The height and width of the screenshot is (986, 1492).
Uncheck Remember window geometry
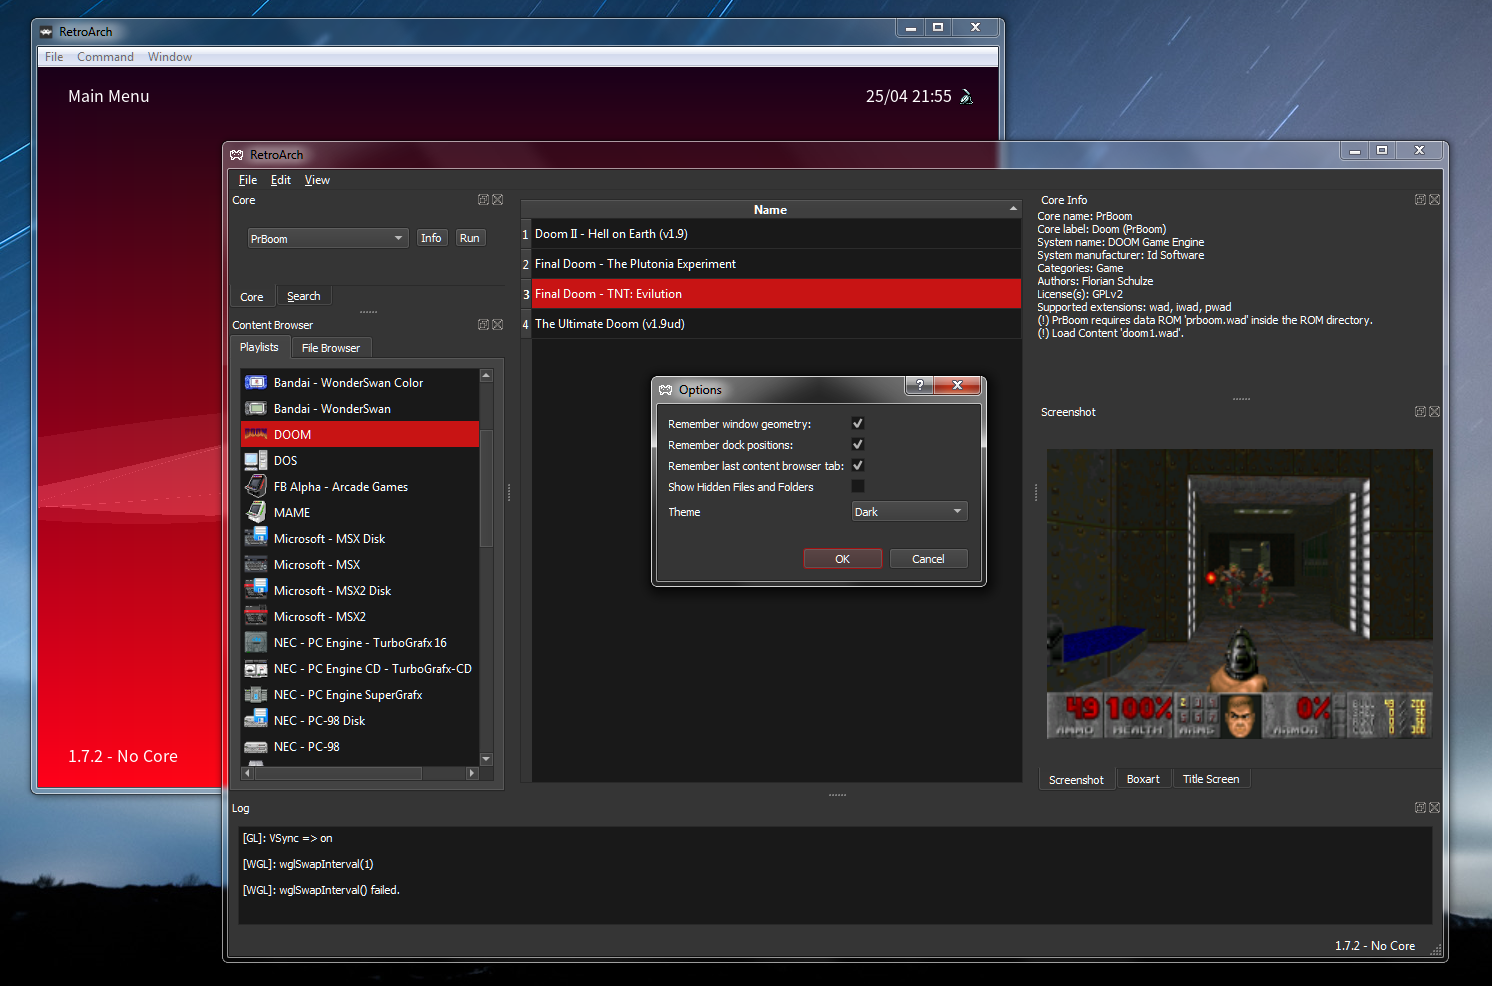pyautogui.click(x=857, y=424)
